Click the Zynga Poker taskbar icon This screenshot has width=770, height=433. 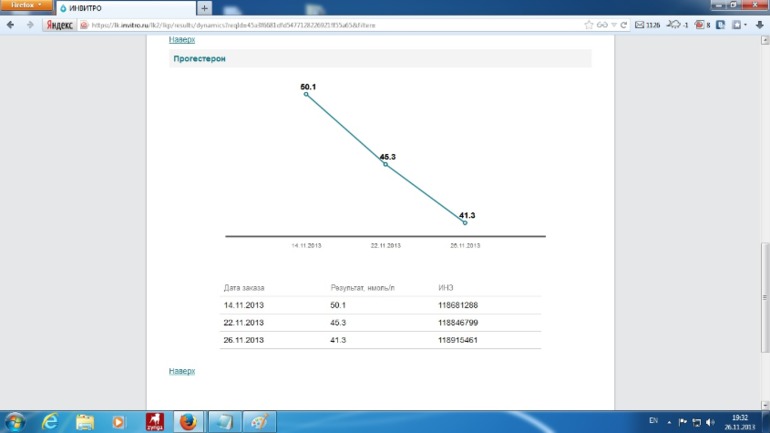(x=154, y=422)
